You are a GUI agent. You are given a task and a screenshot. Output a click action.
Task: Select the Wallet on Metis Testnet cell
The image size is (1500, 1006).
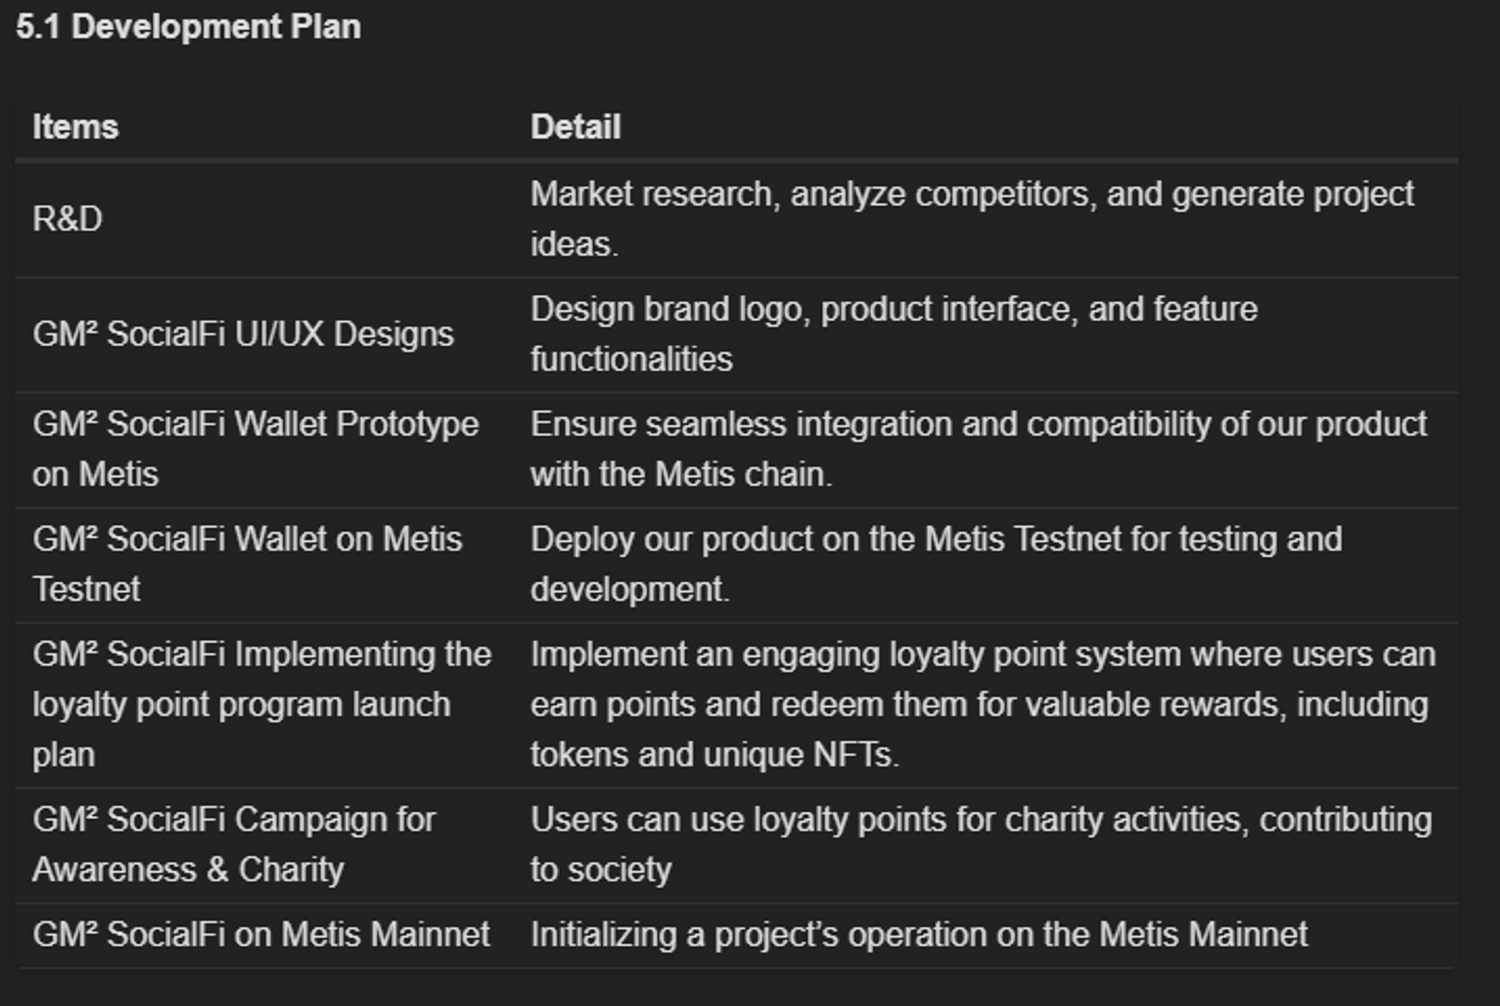point(247,564)
